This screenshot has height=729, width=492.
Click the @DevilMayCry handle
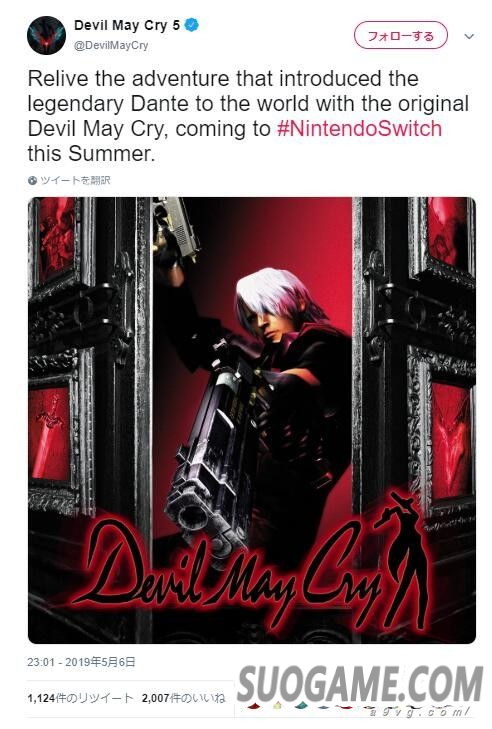[111, 46]
